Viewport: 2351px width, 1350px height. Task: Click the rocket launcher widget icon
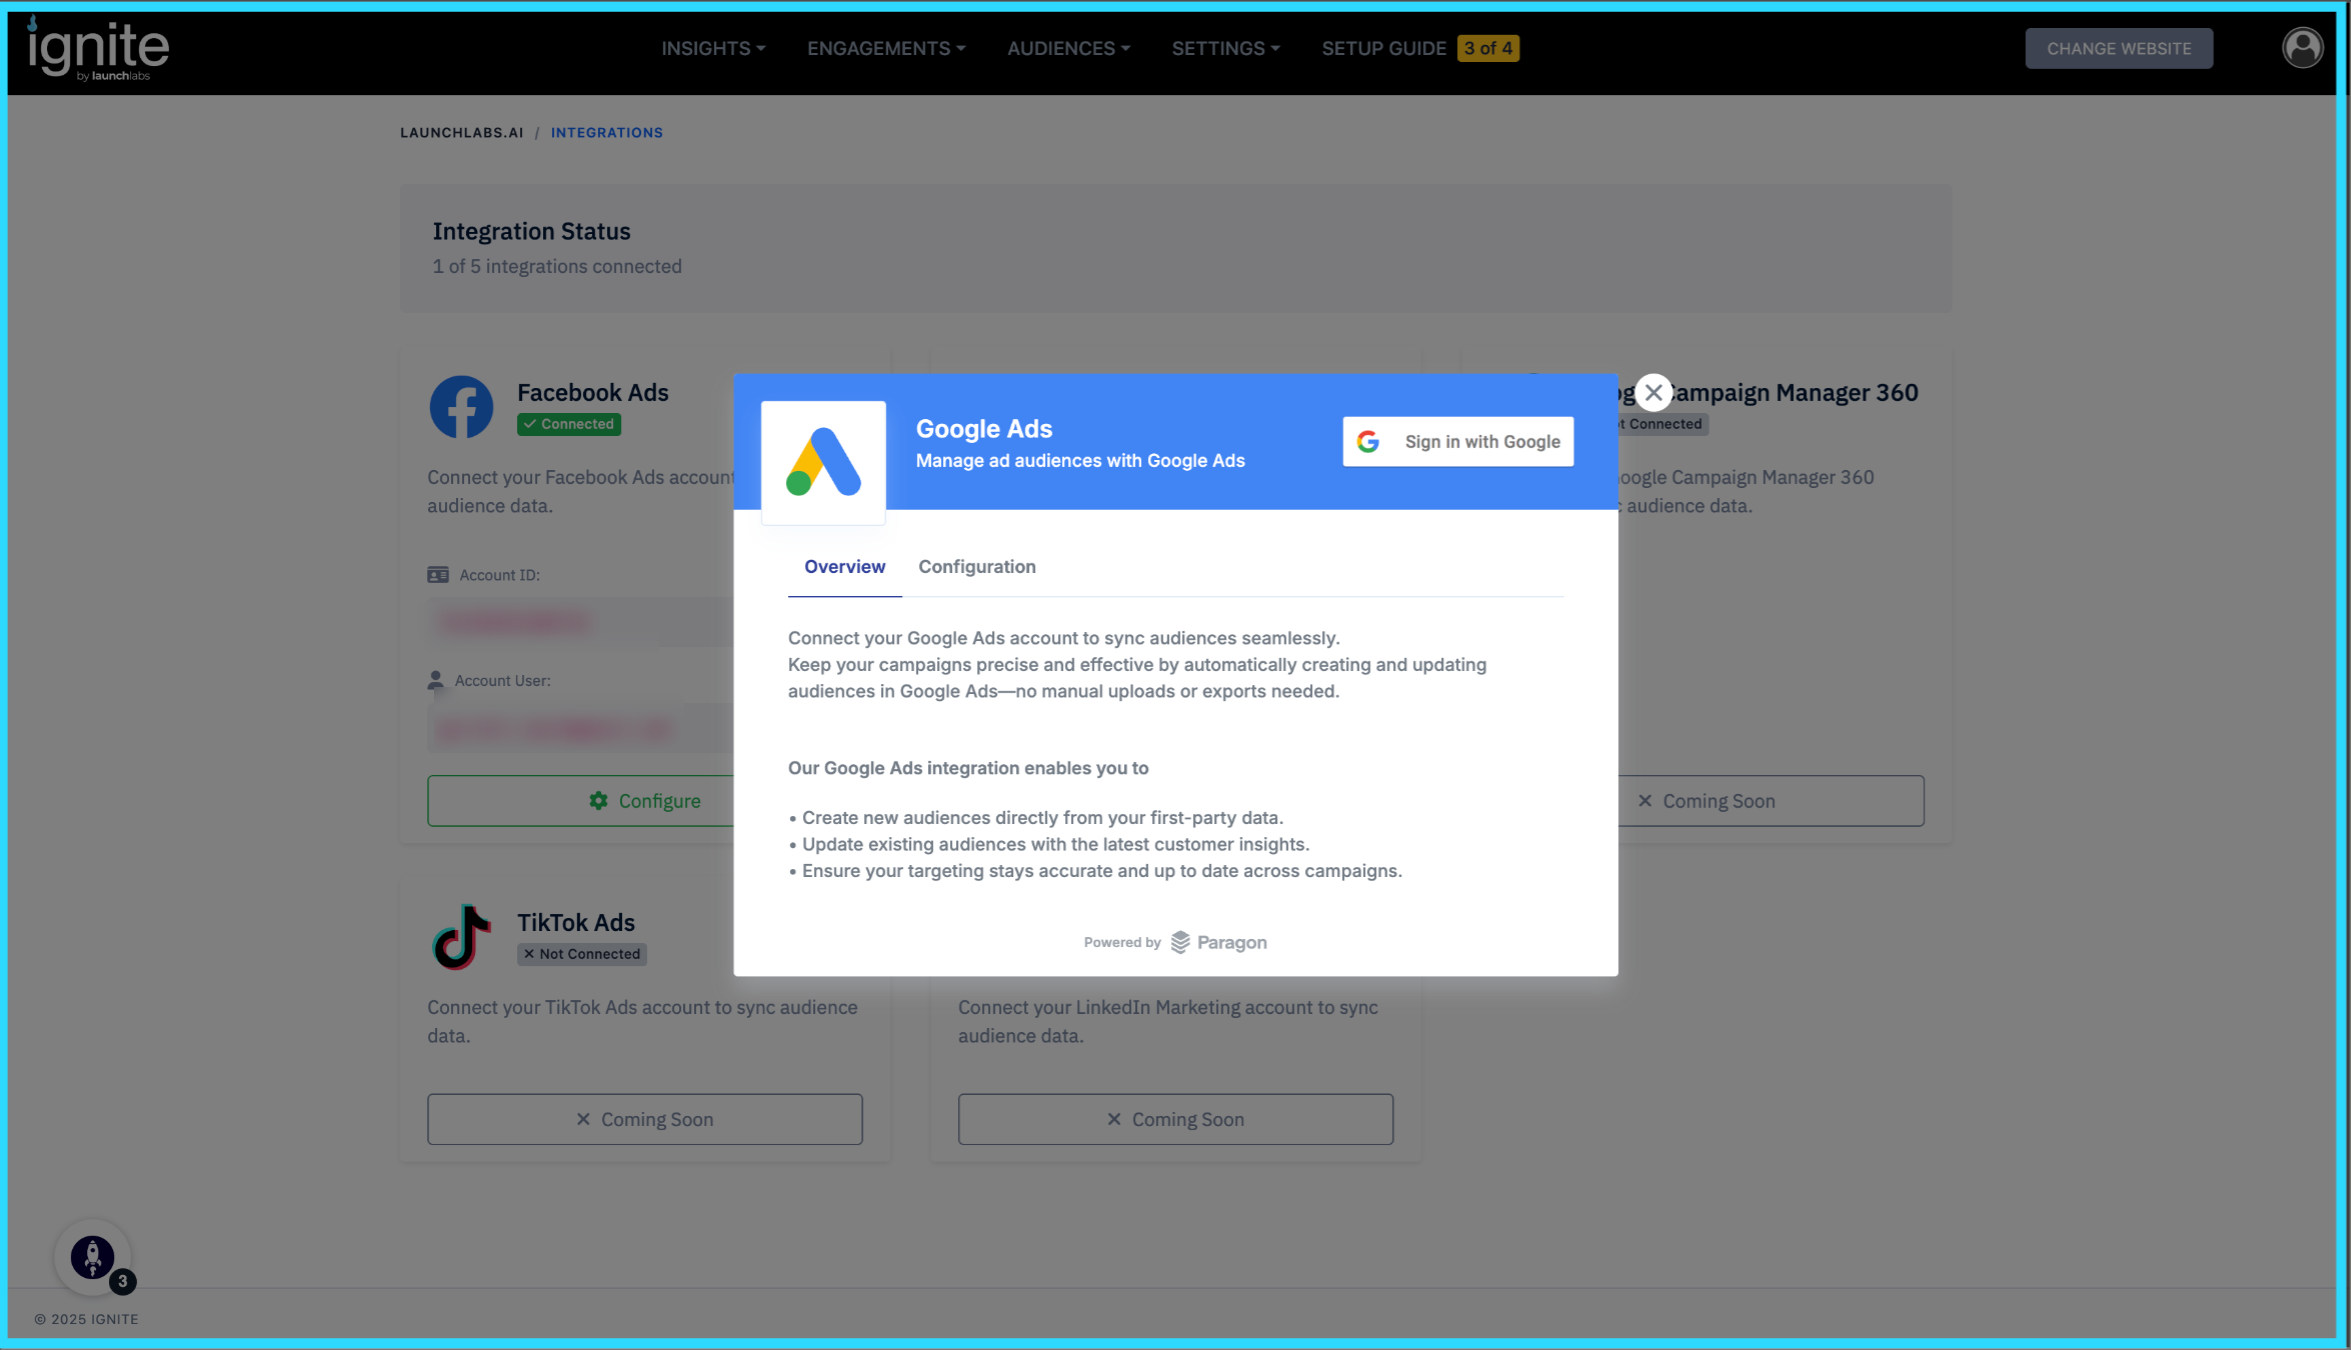pyautogui.click(x=92, y=1257)
